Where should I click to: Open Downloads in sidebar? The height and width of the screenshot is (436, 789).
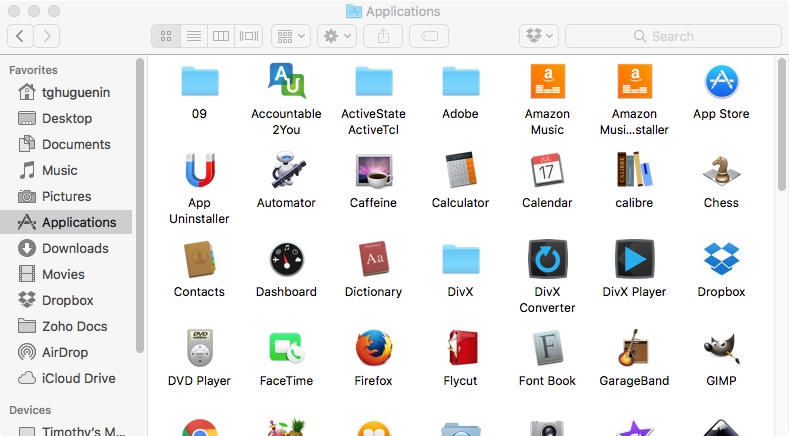66,249
